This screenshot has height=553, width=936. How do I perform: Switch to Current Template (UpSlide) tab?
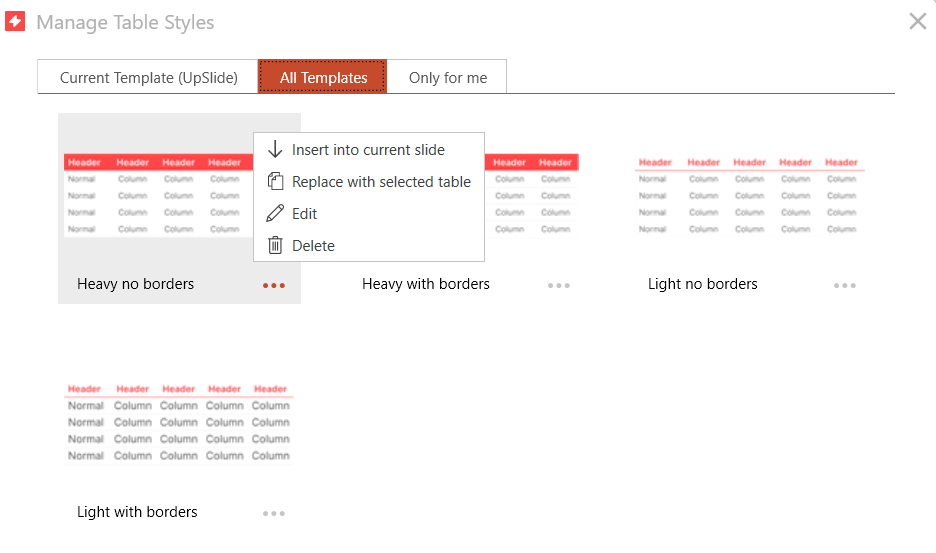coord(148,78)
